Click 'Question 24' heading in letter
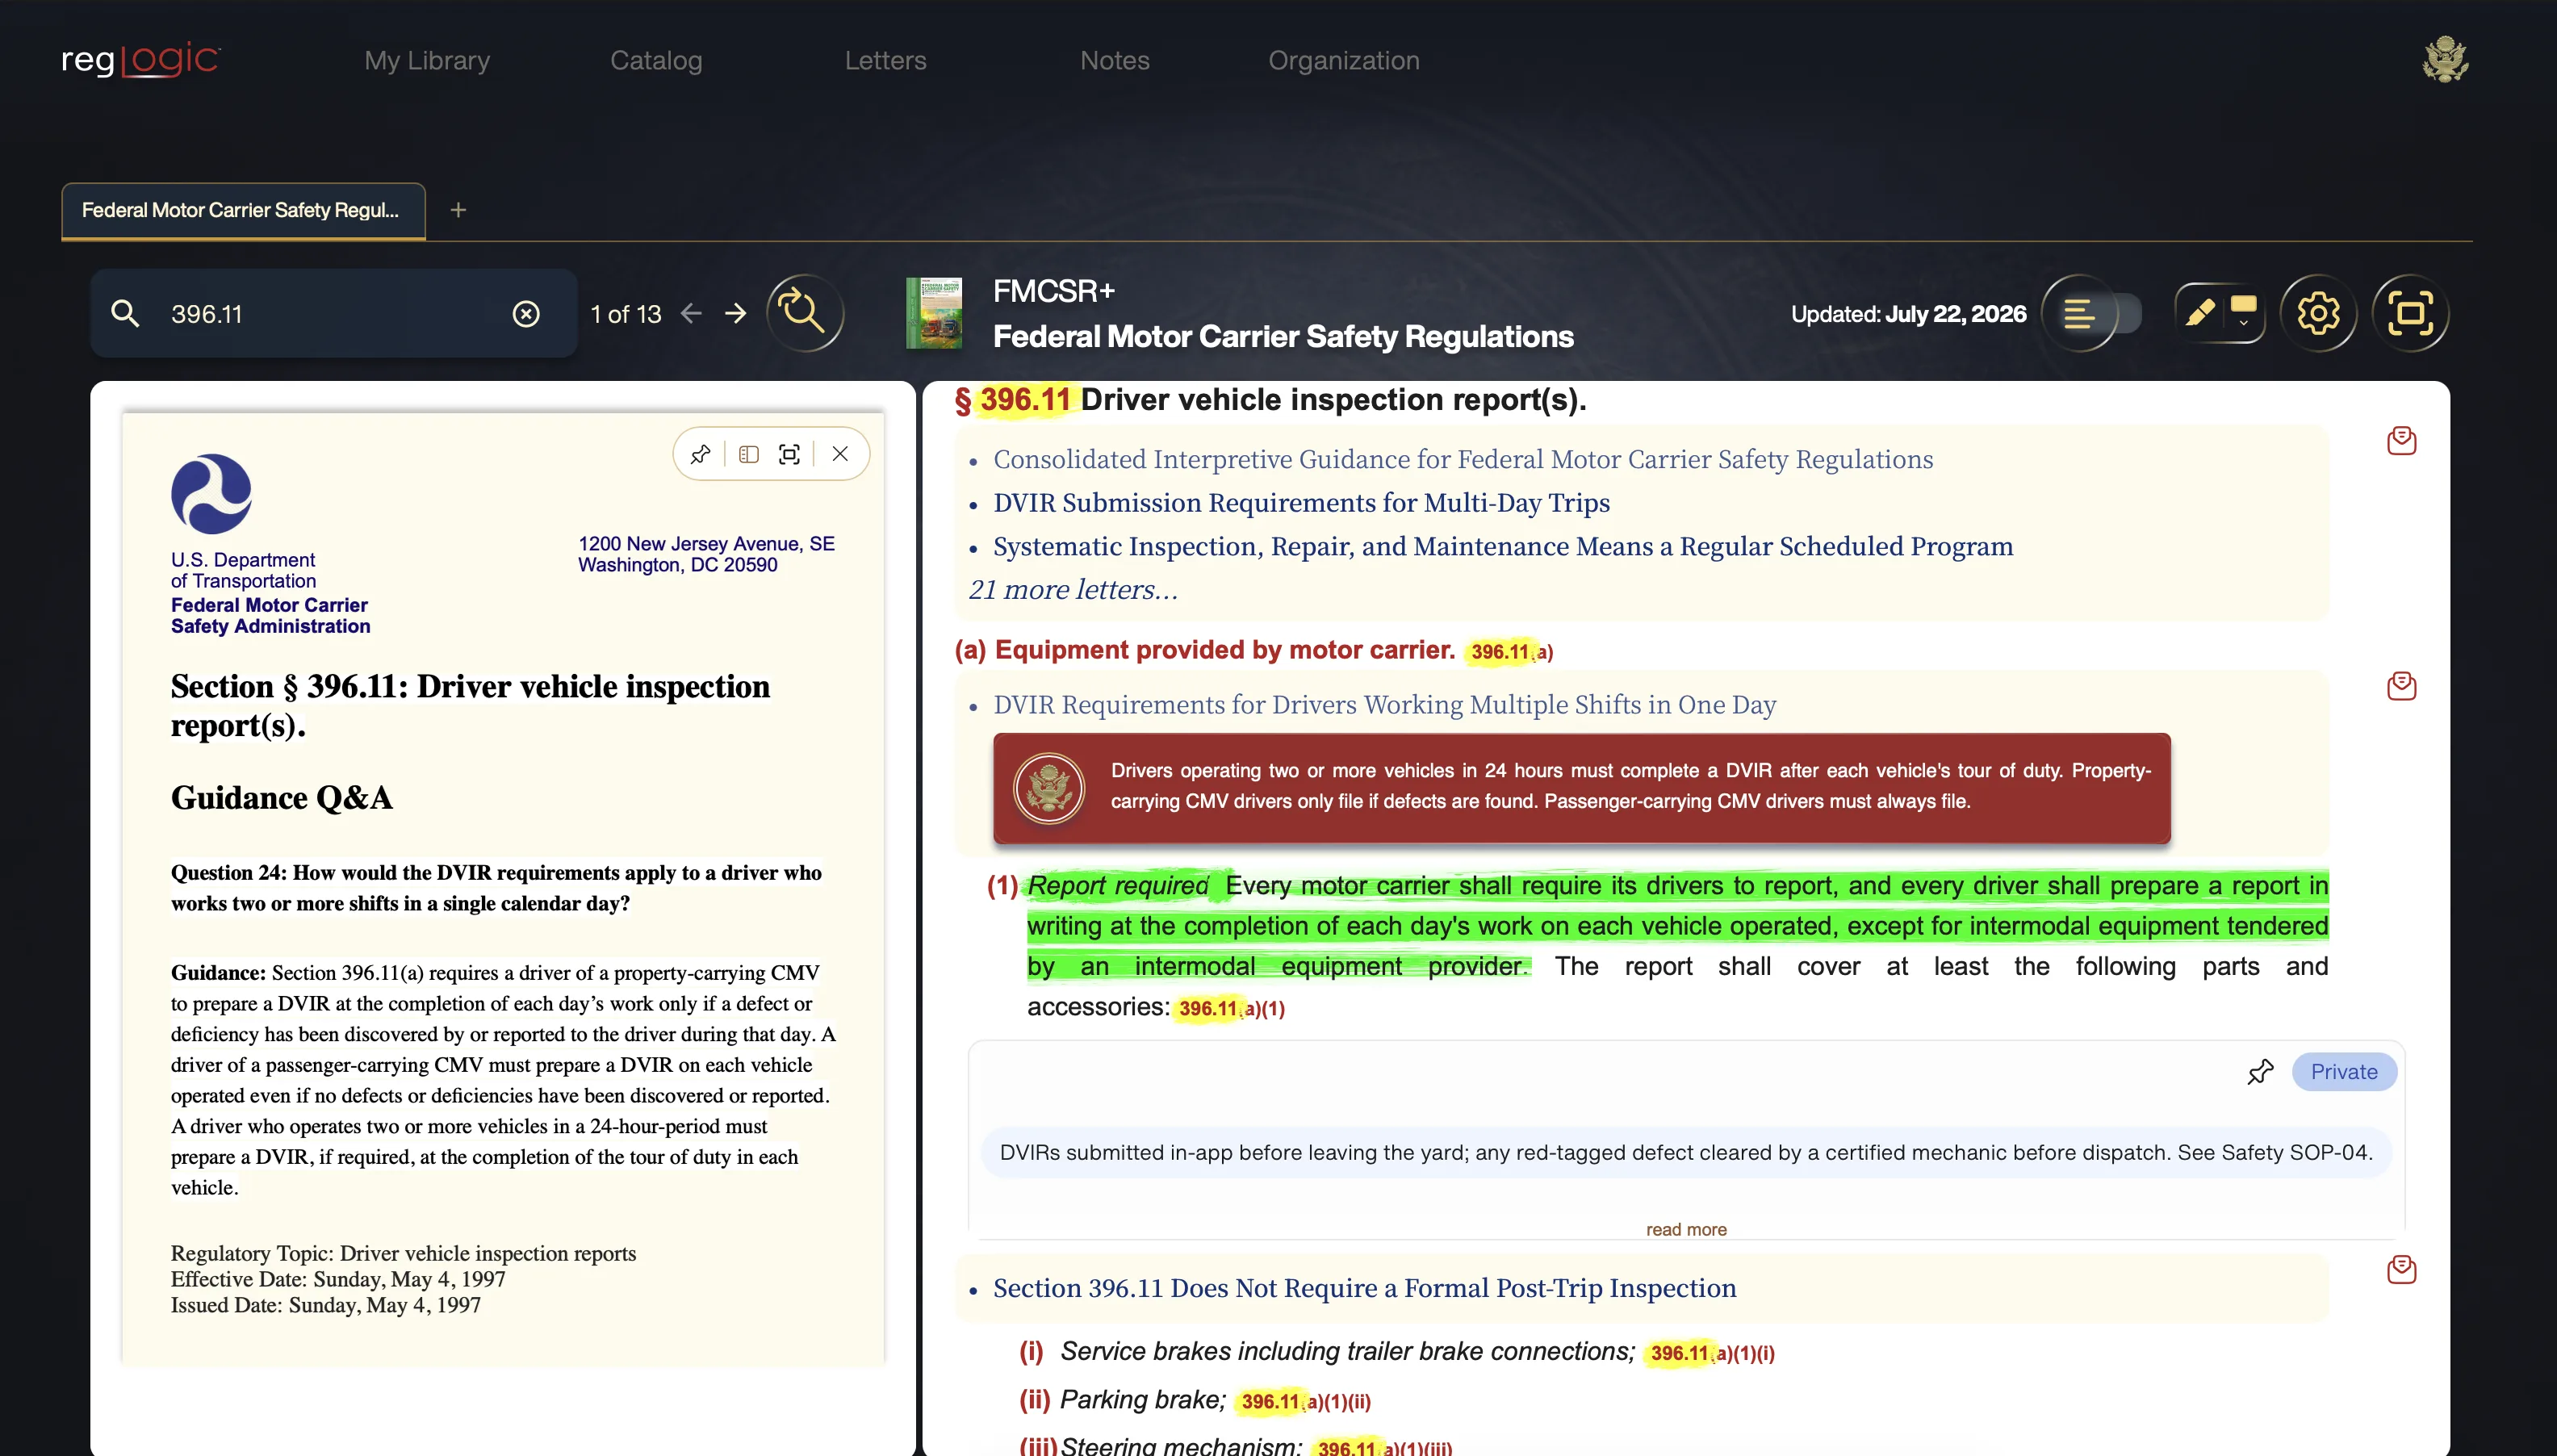Viewport: 2557px width, 1456px height. (496, 887)
